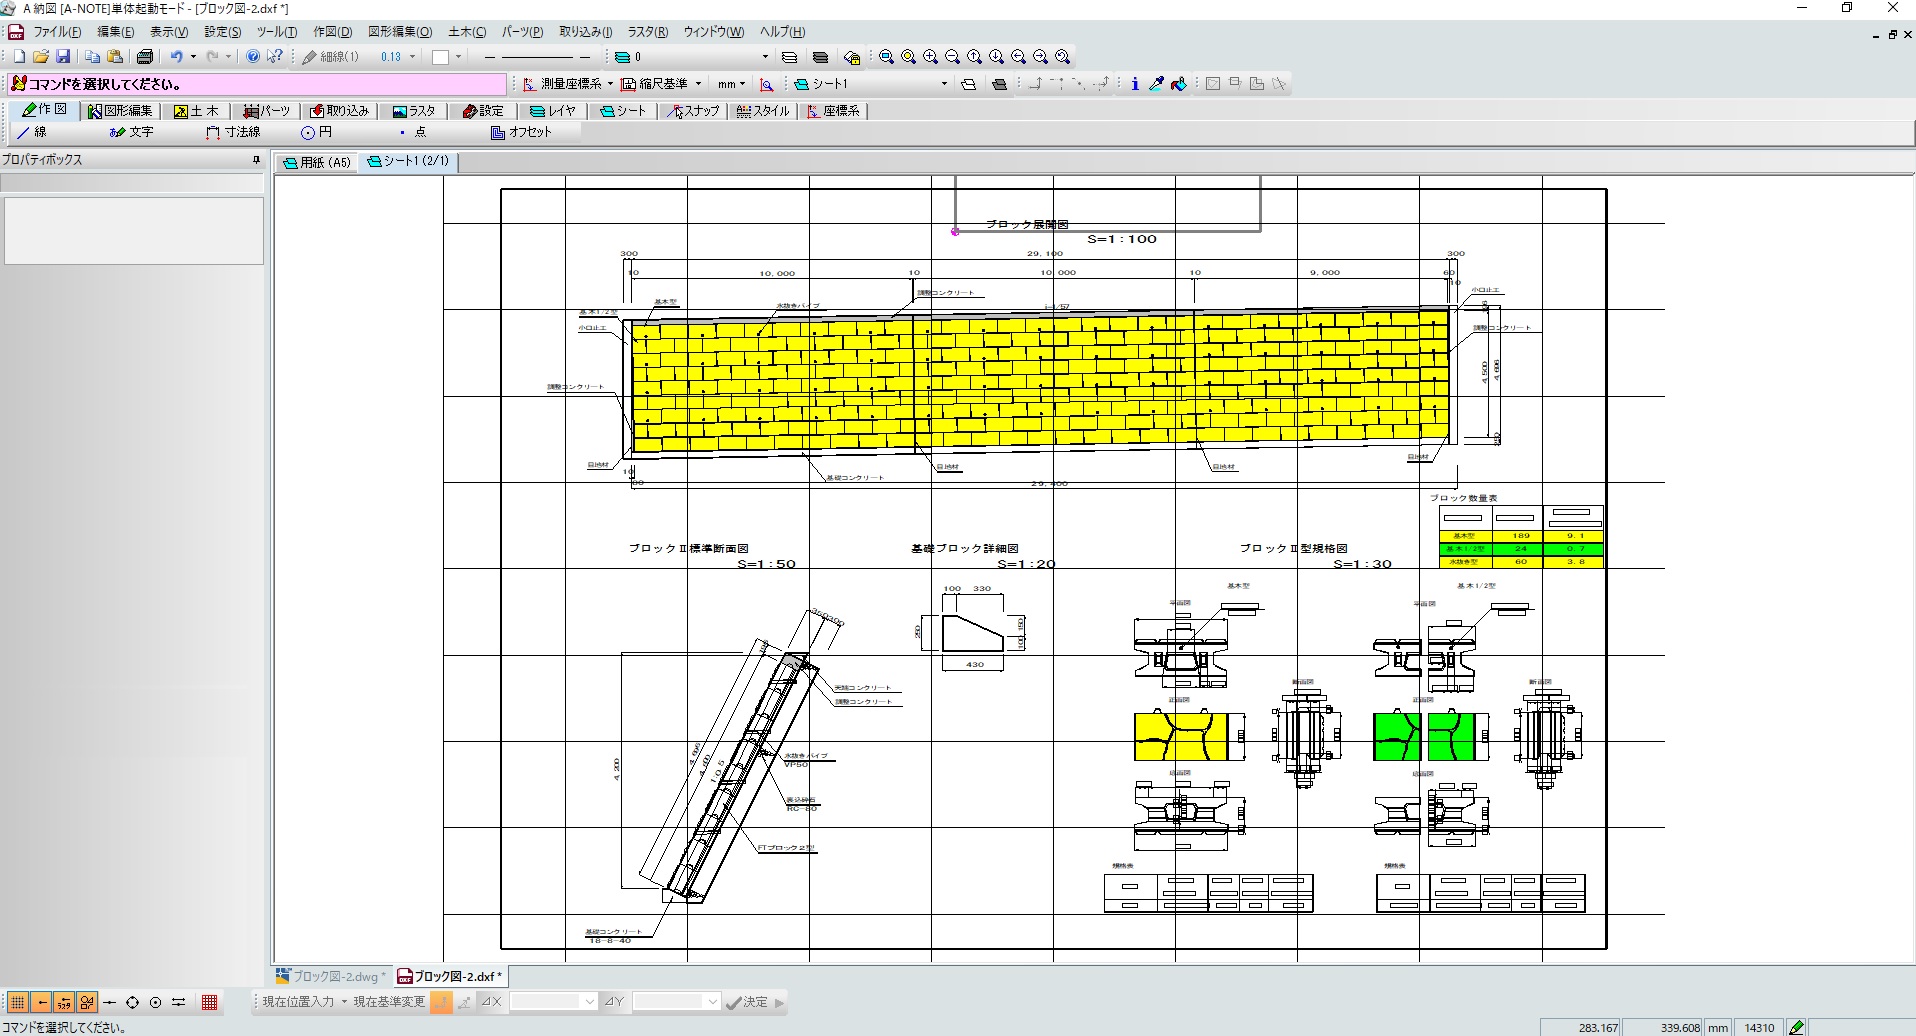Click the Print icon in toolbar
Image resolution: width=1916 pixels, height=1036 pixels.
[145, 57]
